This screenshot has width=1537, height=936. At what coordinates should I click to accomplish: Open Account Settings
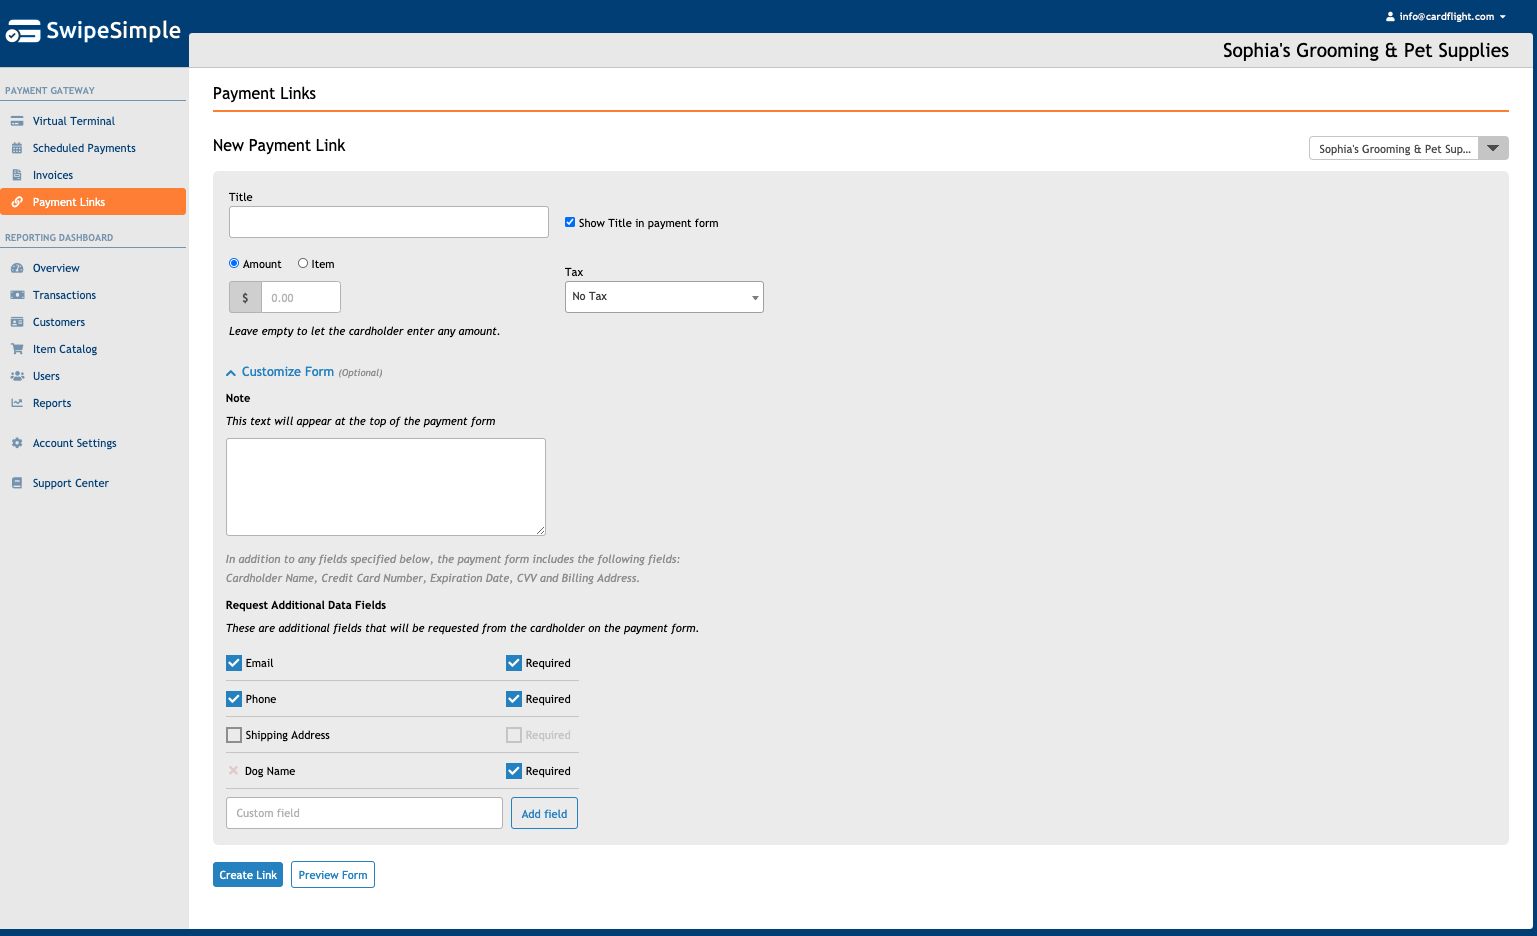(x=74, y=443)
